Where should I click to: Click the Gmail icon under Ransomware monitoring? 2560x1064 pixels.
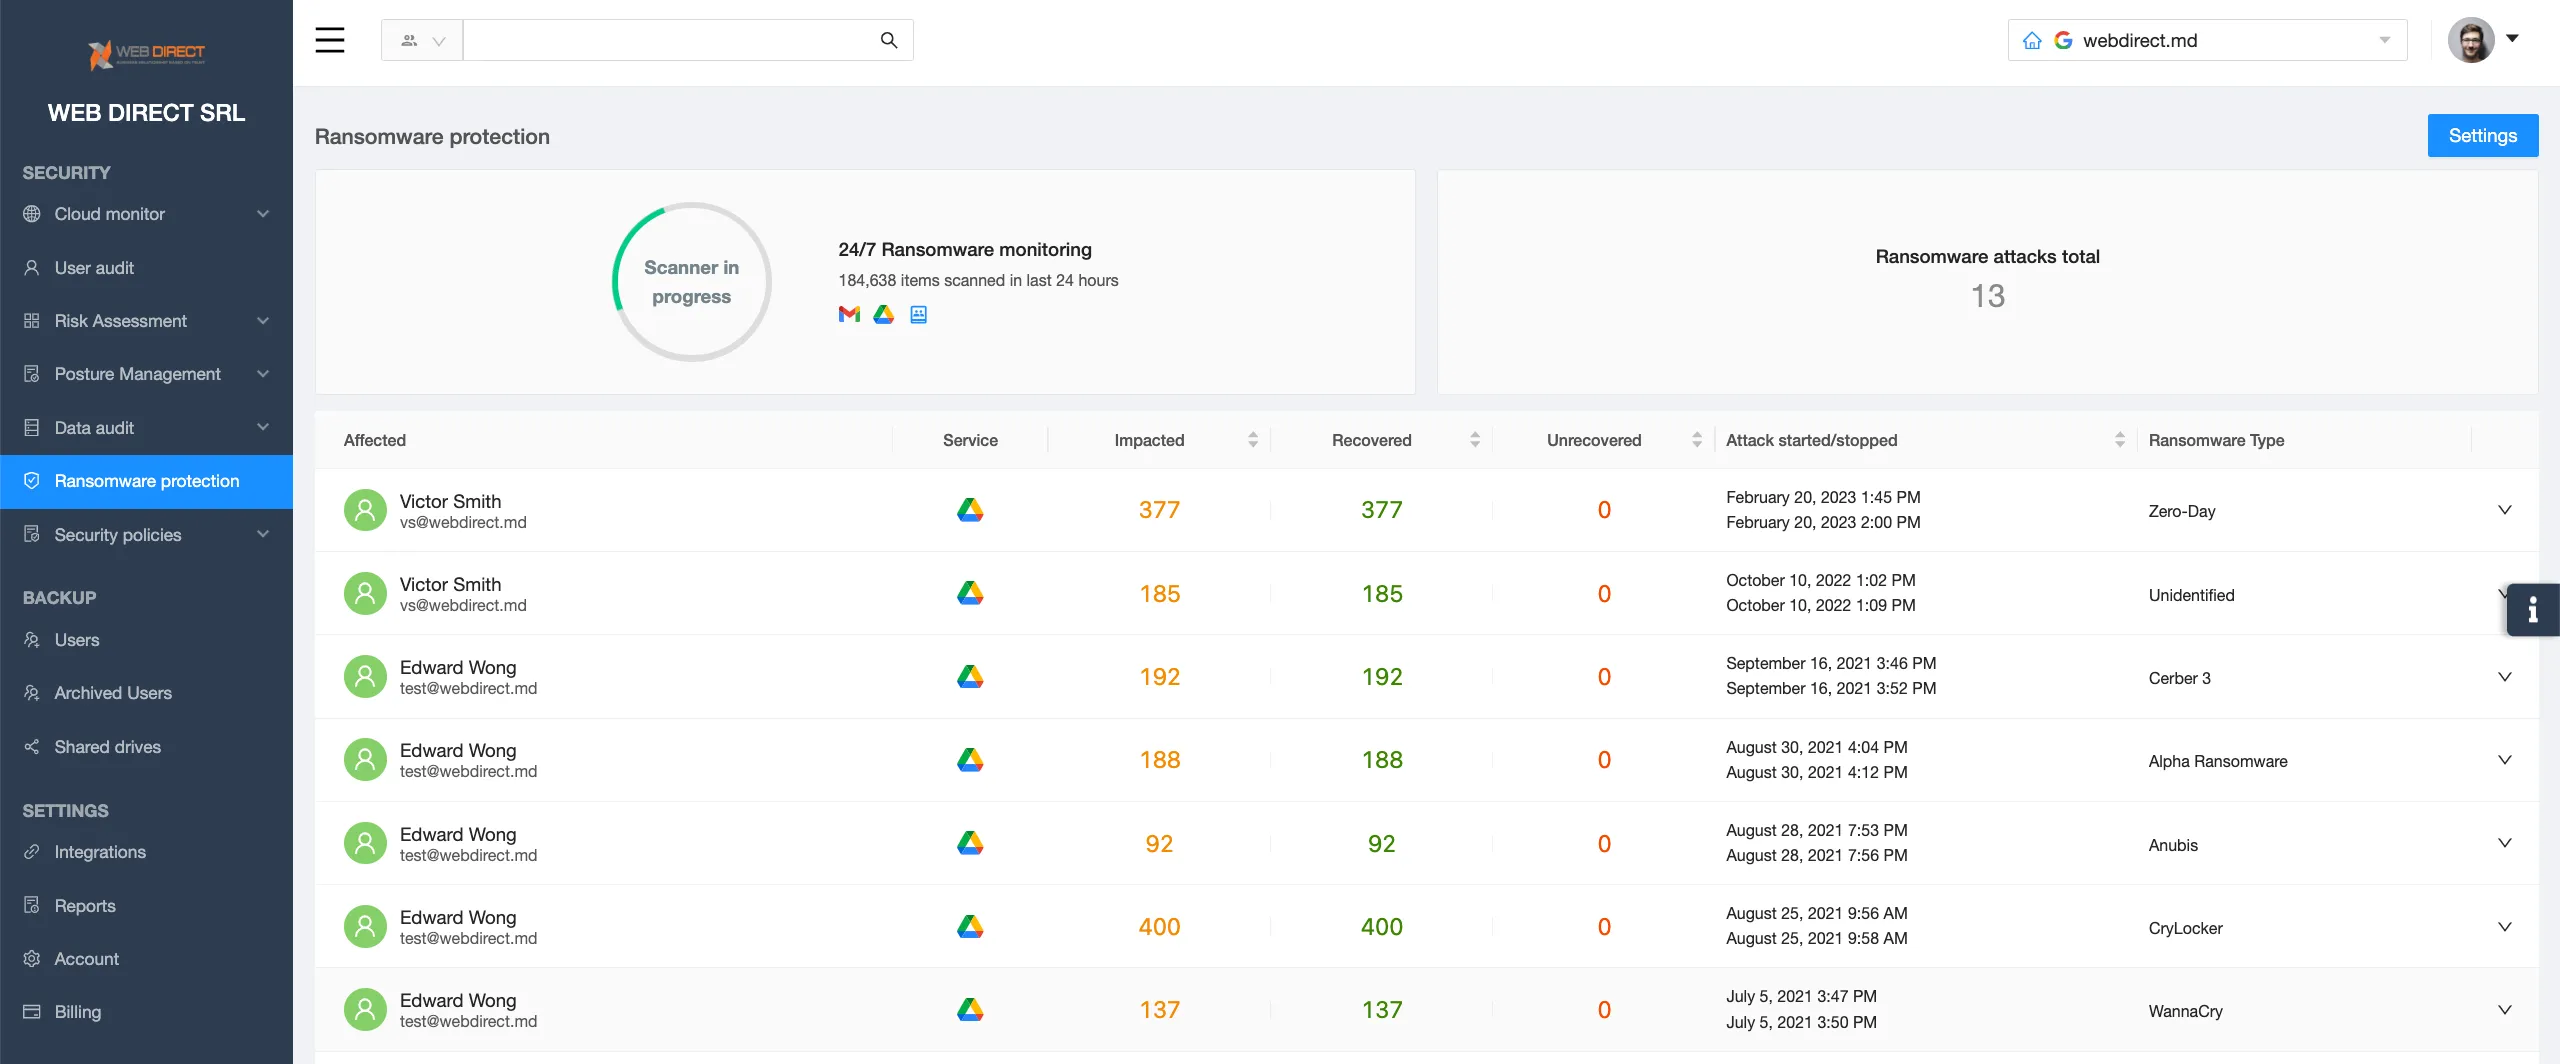(x=849, y=315)
